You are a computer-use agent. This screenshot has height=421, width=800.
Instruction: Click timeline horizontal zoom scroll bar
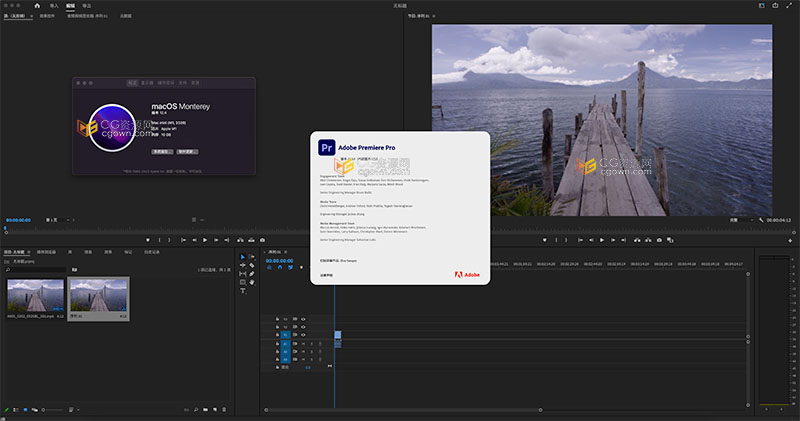point(403,410)
